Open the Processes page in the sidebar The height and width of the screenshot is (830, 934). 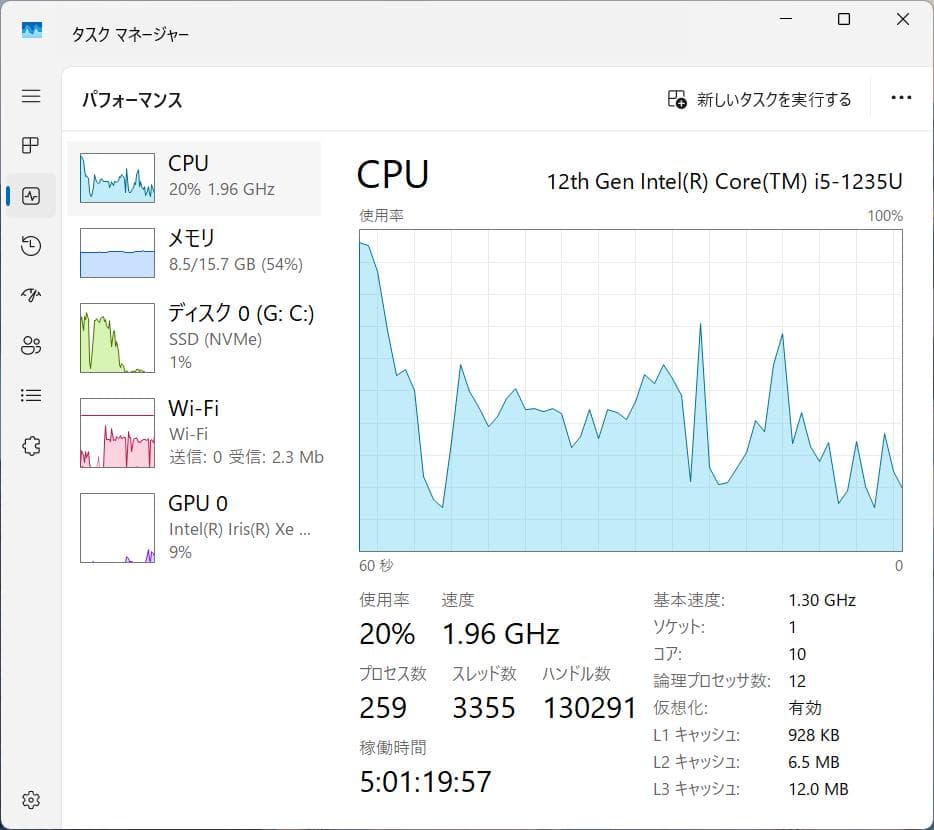[x=30, y=145]
